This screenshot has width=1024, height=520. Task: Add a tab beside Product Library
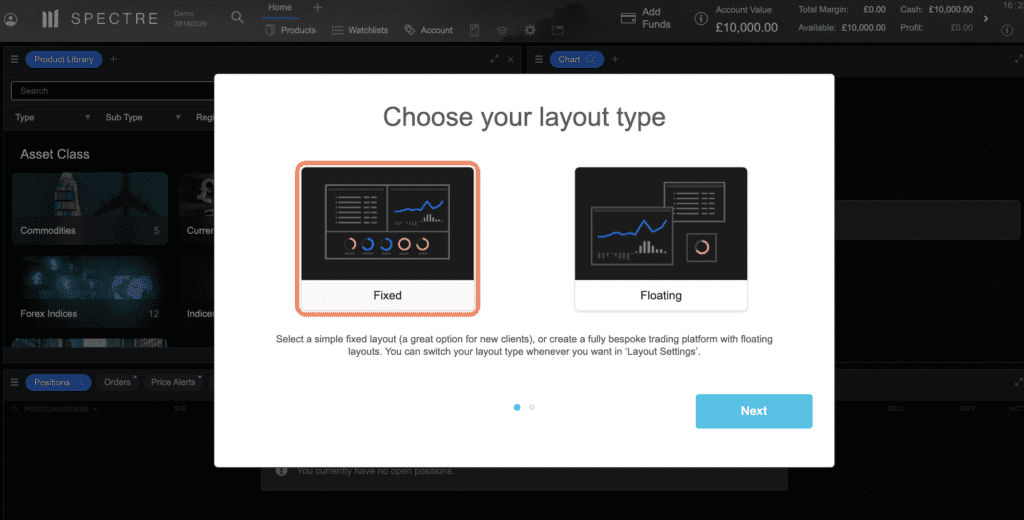coord(113,59)
